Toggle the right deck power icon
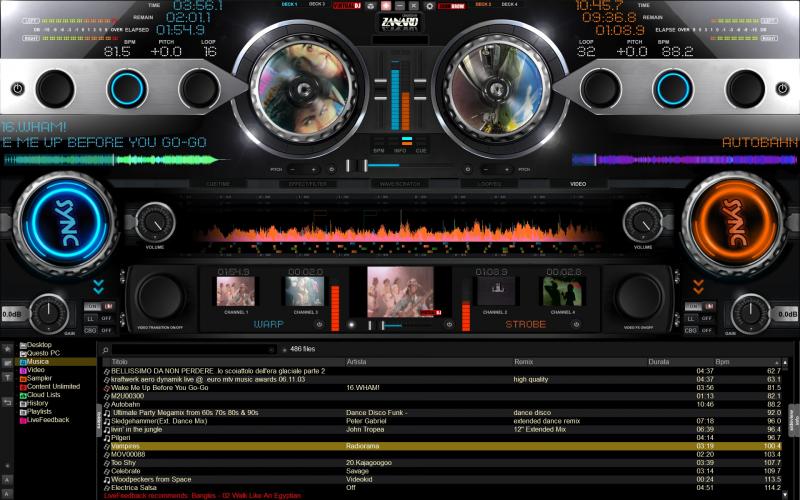800x500 pixels. point(782,89)
